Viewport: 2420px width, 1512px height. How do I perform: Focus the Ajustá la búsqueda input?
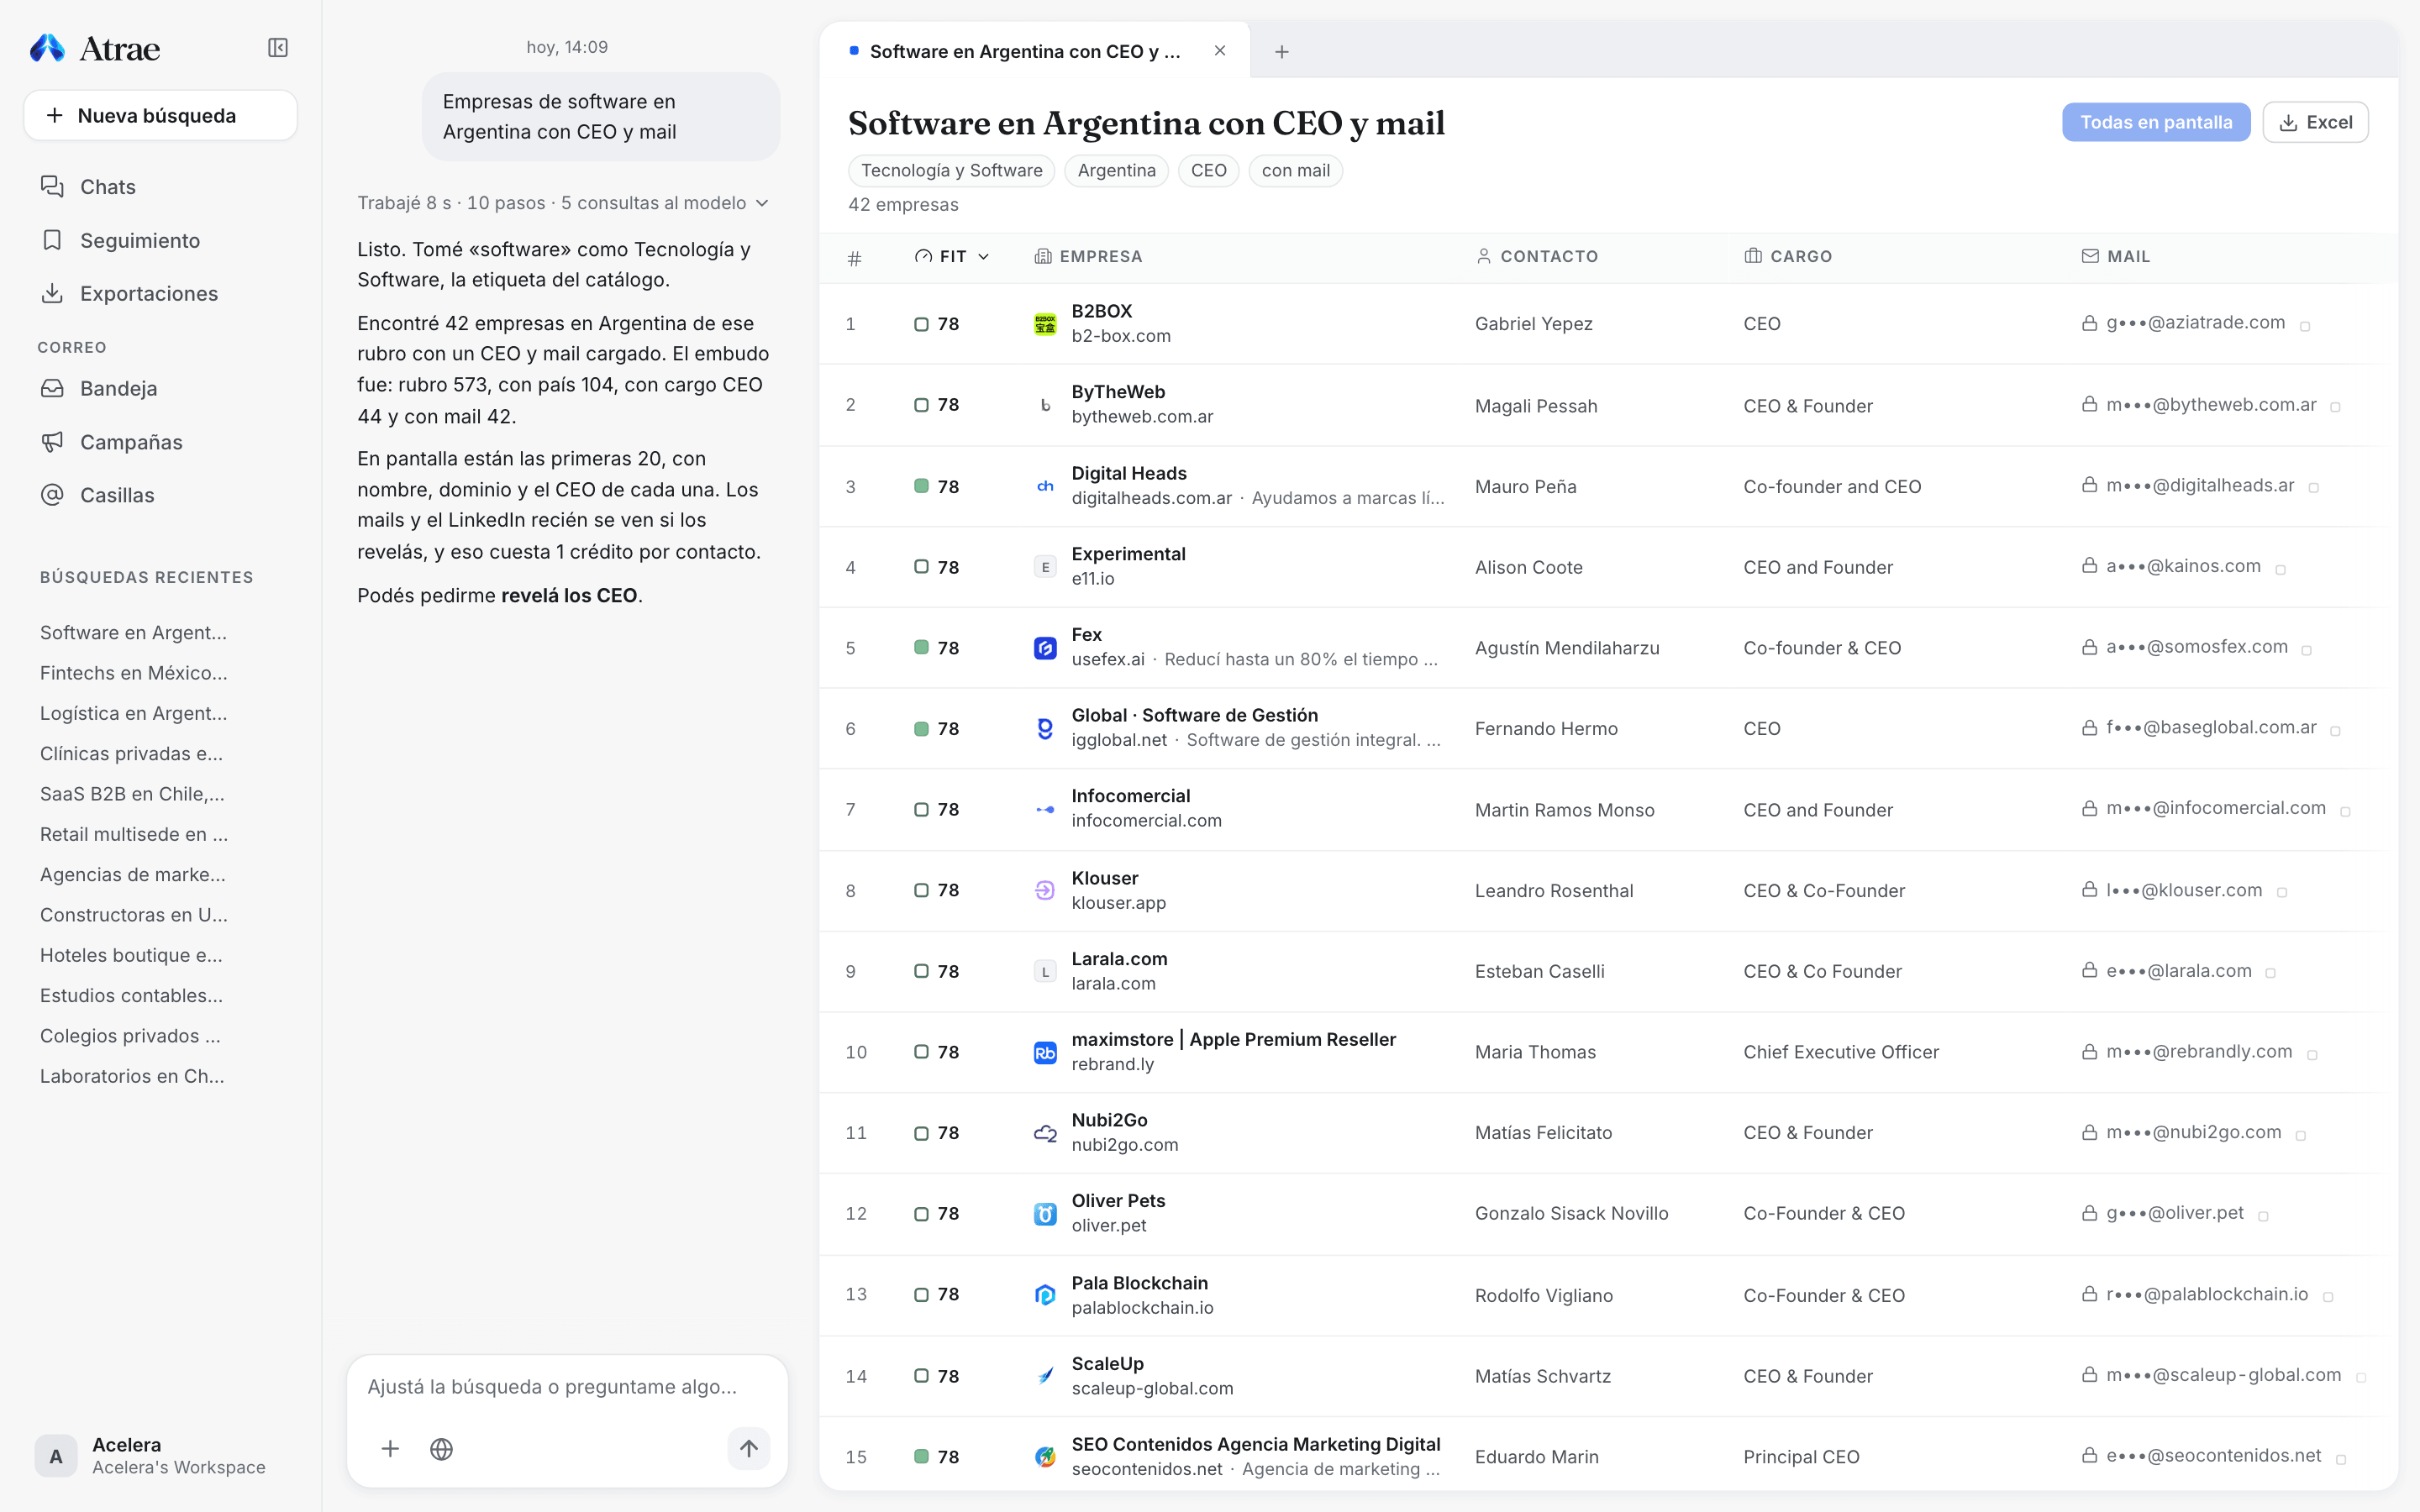coord(567,1387)
